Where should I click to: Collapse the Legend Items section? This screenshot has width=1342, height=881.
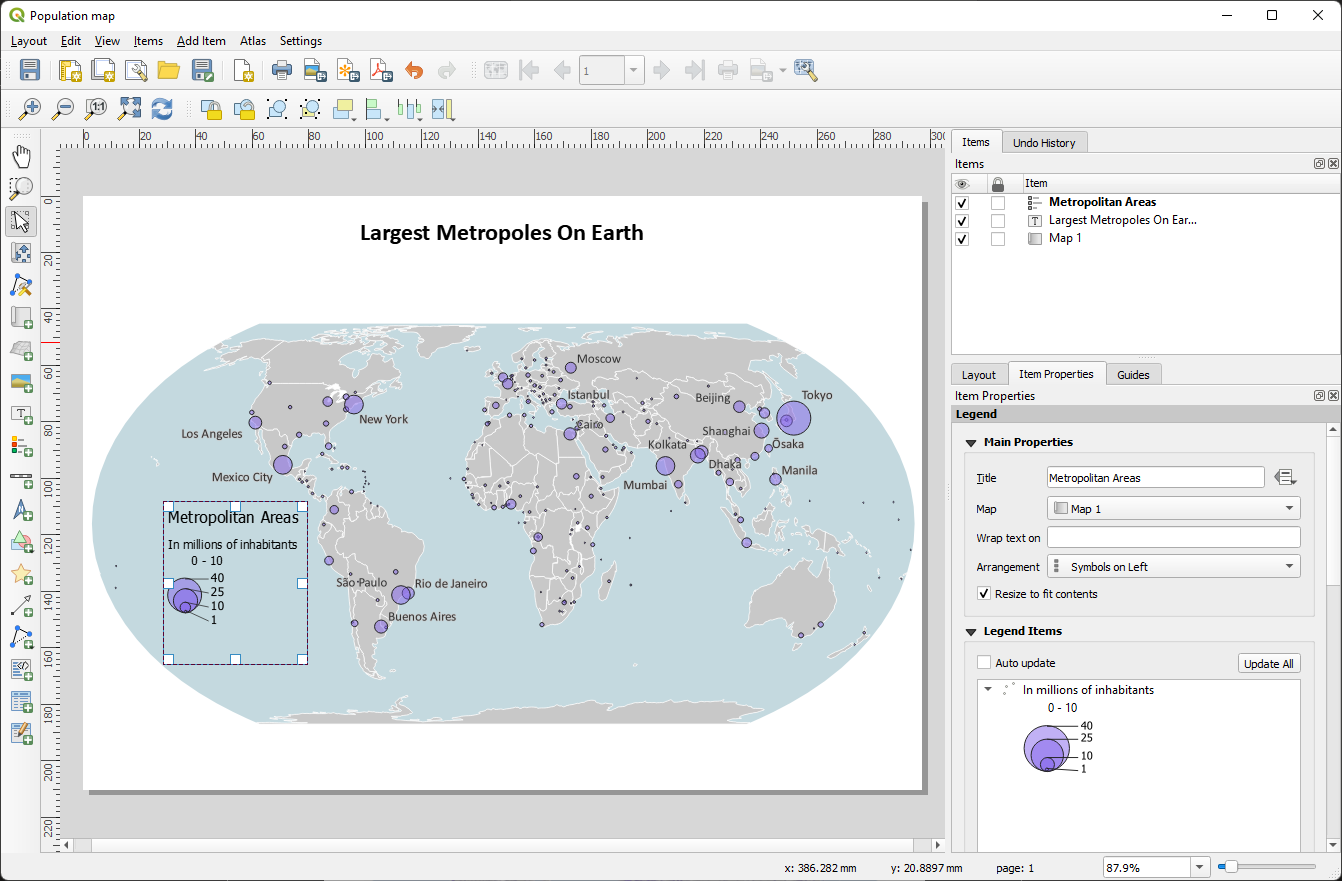point(970,631)
